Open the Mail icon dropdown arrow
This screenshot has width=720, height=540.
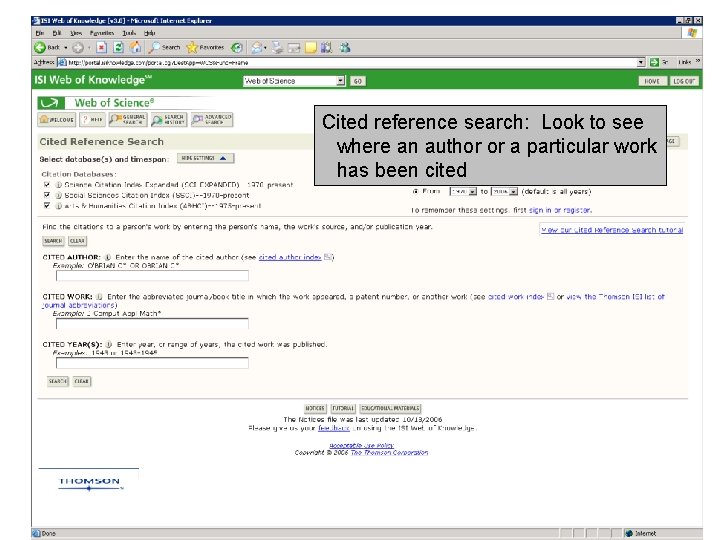[265, 48]
